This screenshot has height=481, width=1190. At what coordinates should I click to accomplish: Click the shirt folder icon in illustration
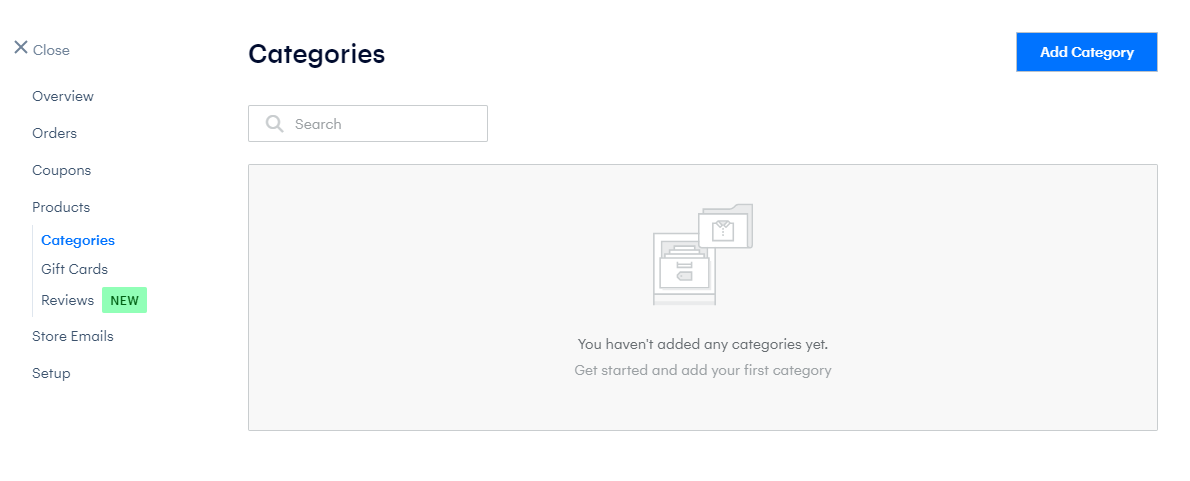(726, 226)
